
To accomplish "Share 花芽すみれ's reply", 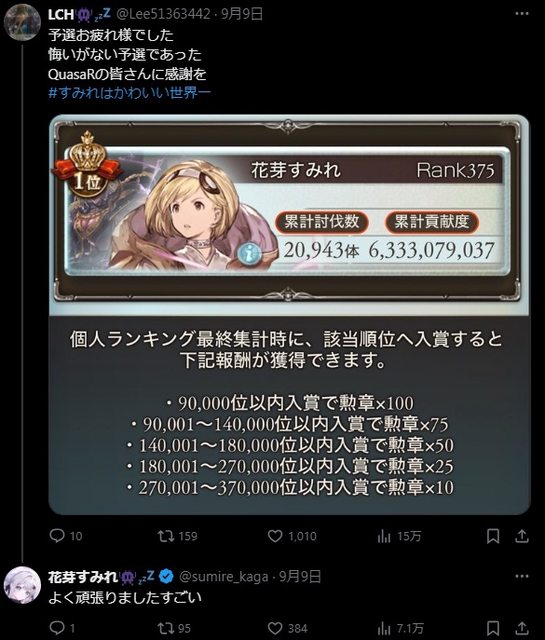I will 522,628.
